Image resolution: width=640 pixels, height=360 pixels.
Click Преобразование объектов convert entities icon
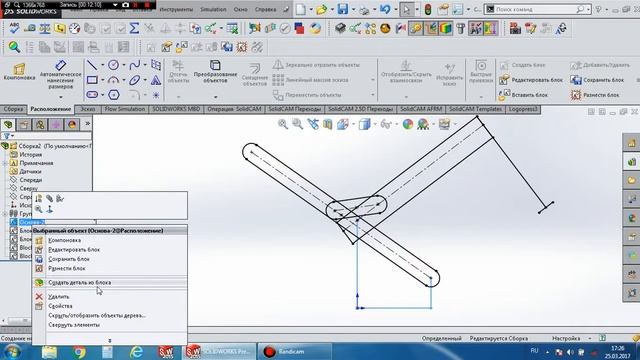215,65
